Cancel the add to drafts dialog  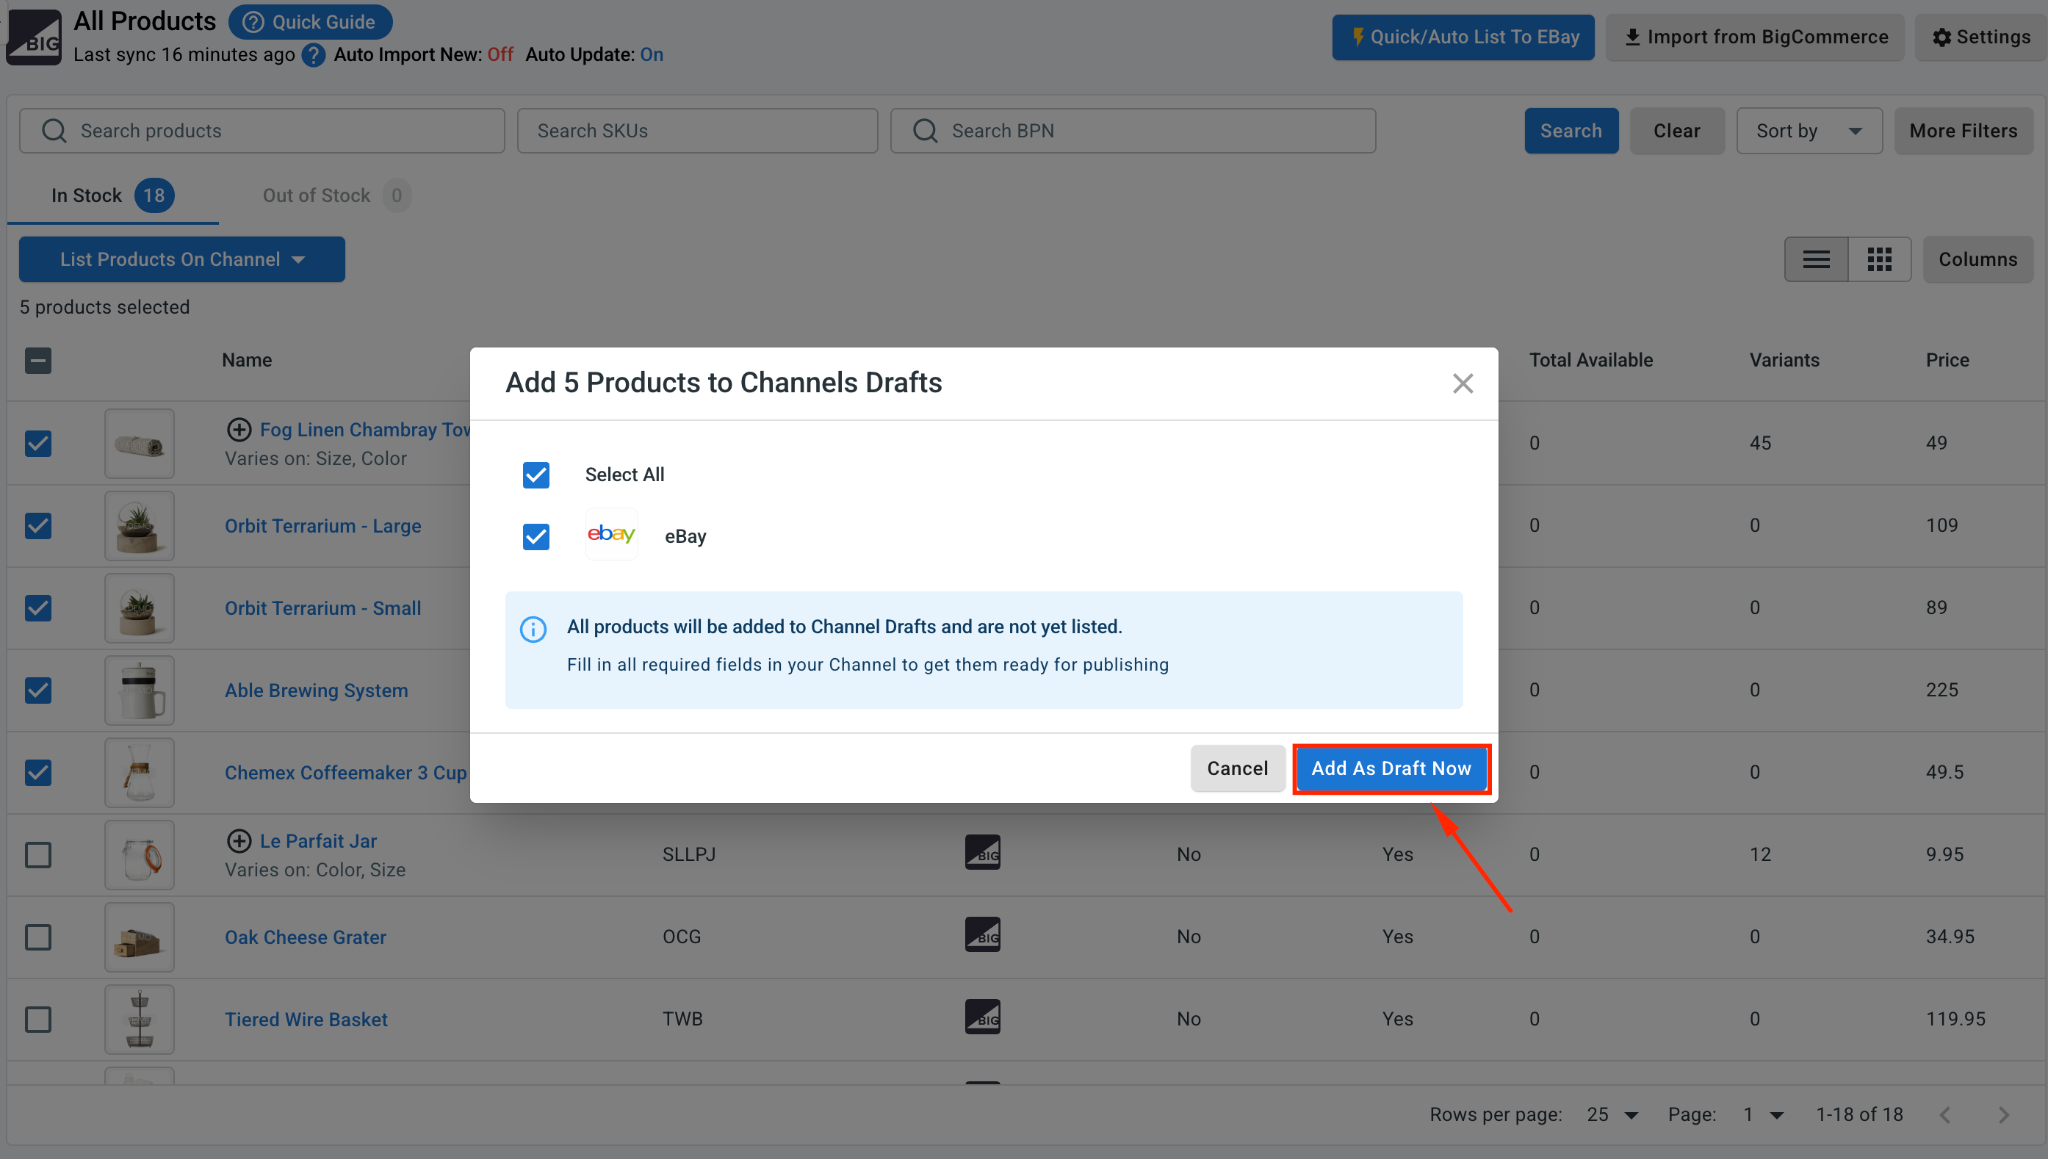tap(1237, 769)
